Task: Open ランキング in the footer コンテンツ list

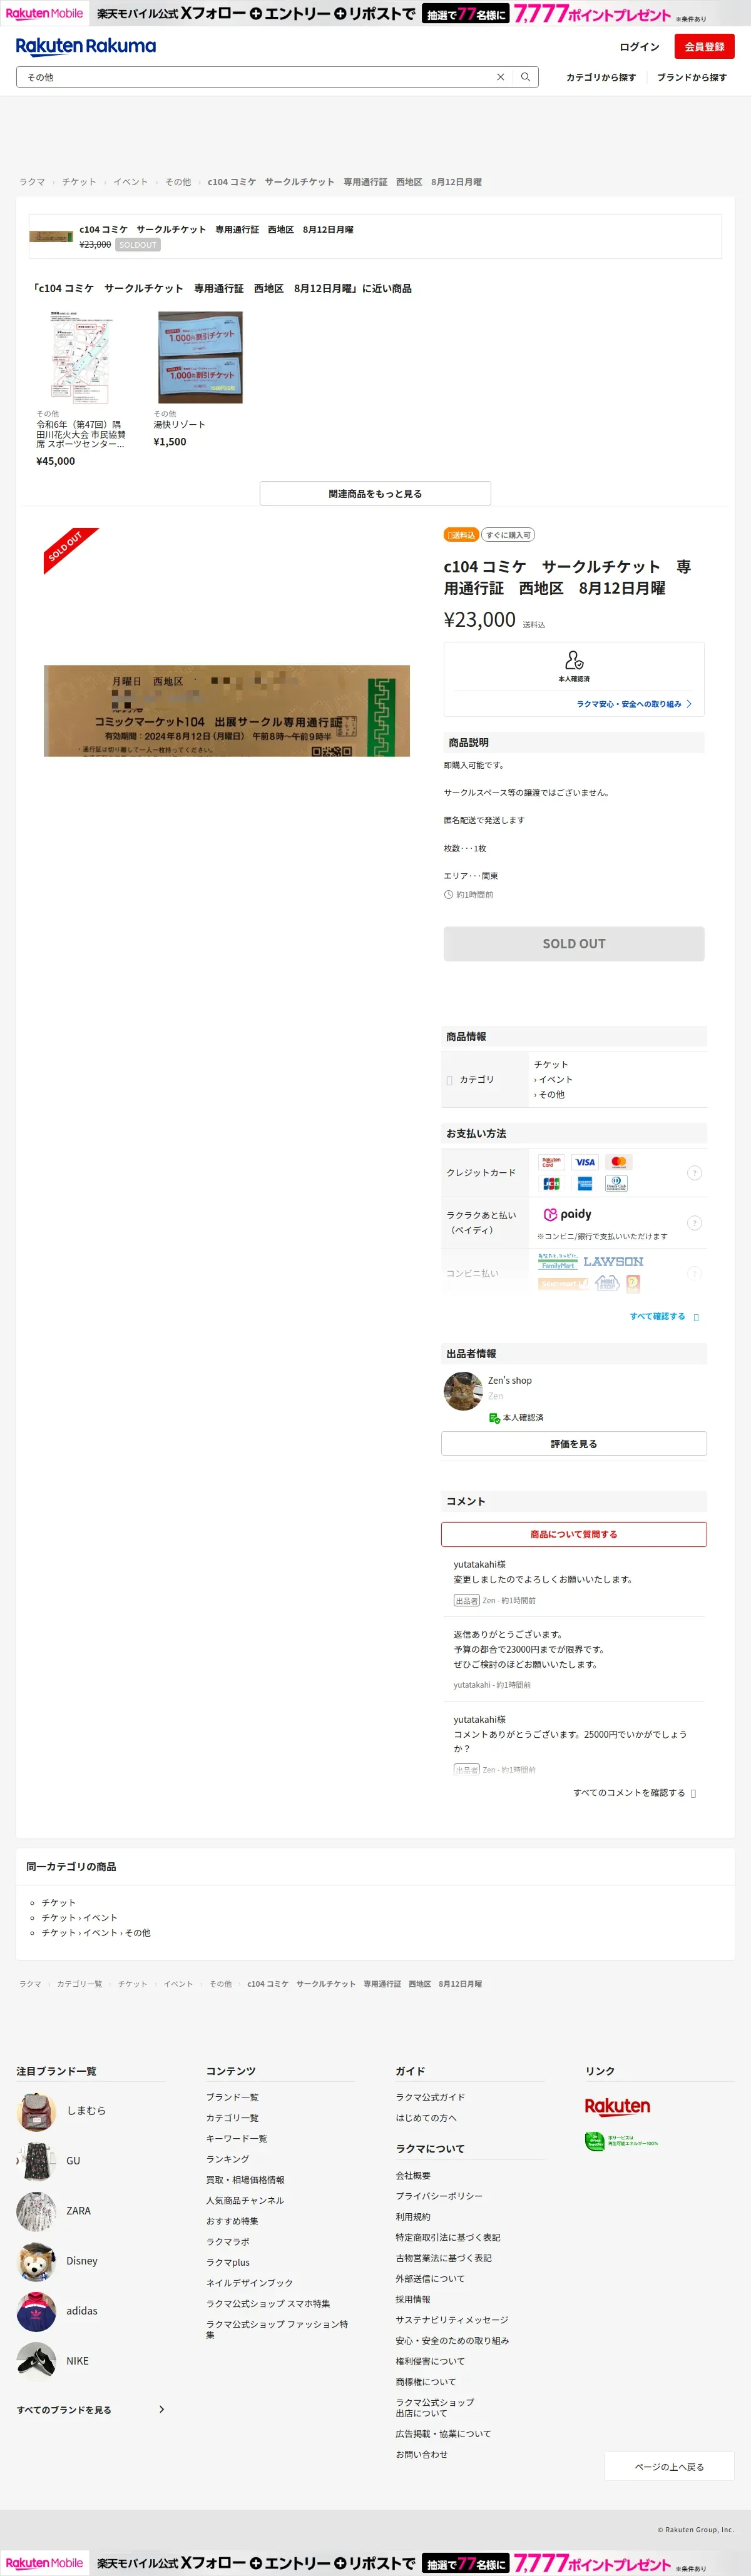Action: (228, 2159)
